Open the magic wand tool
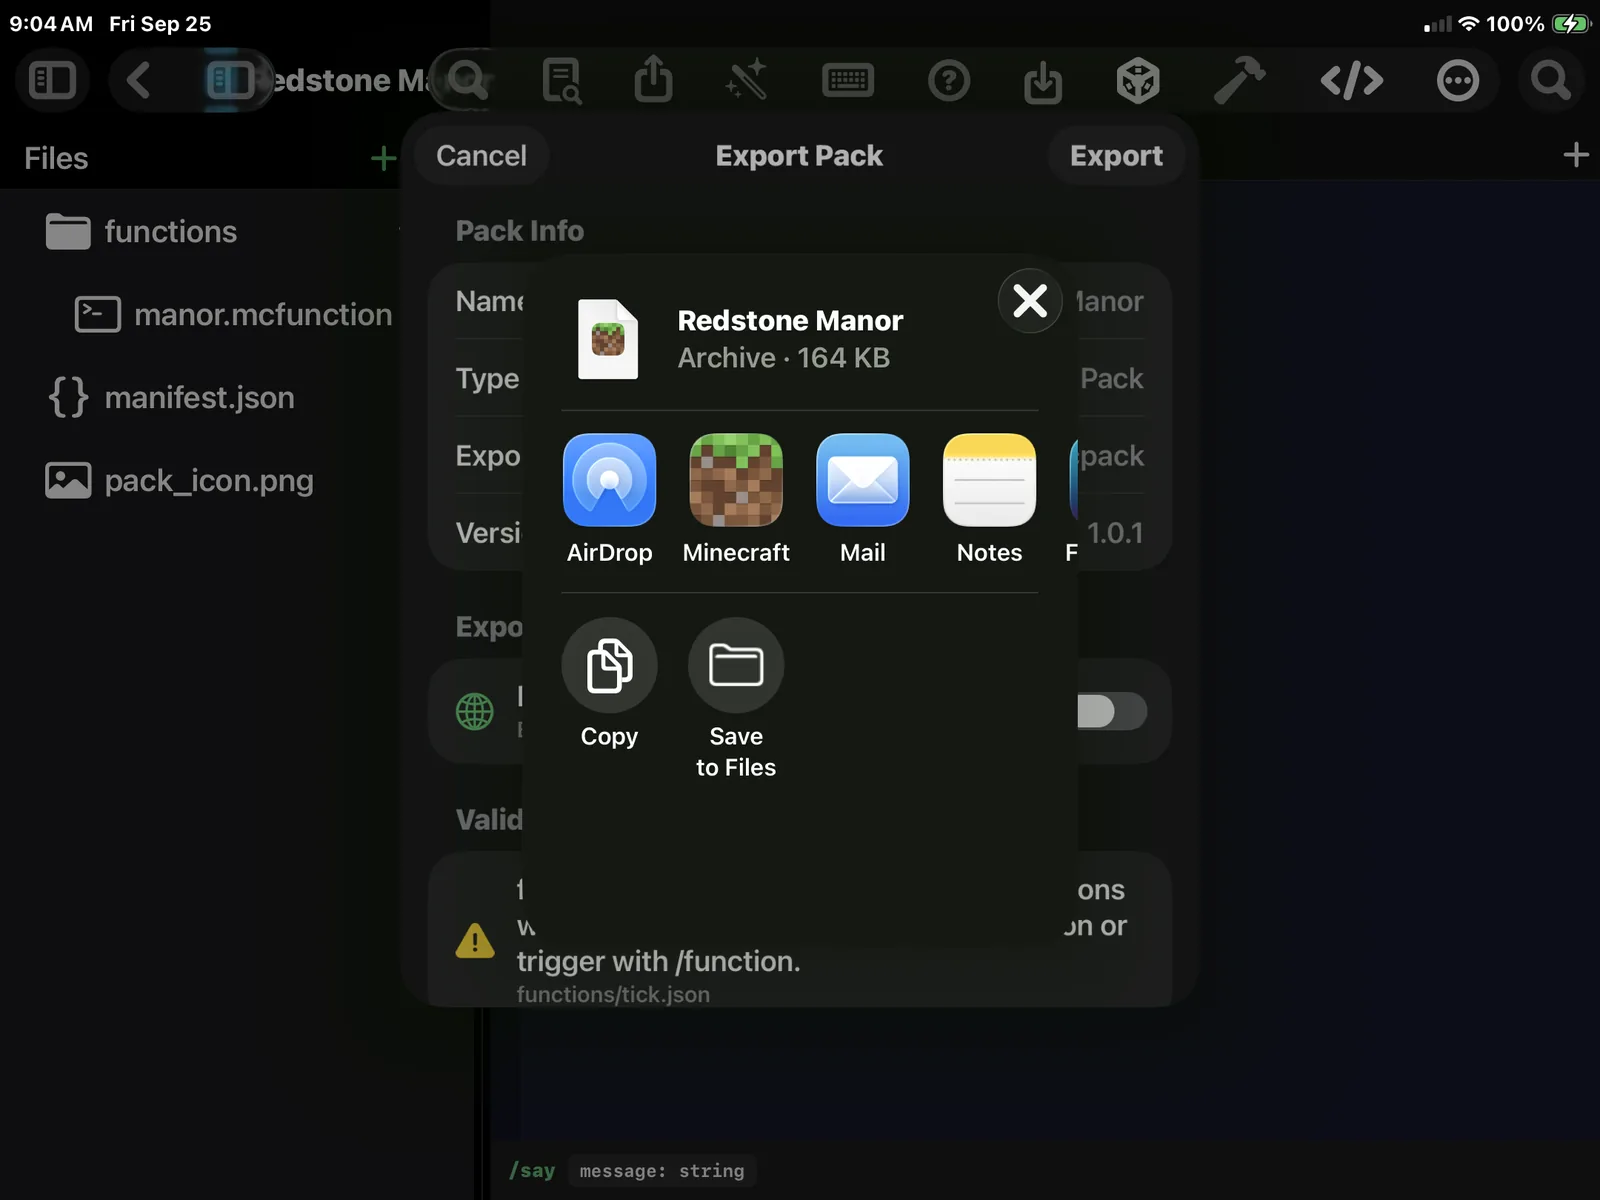 coord(746,80)
